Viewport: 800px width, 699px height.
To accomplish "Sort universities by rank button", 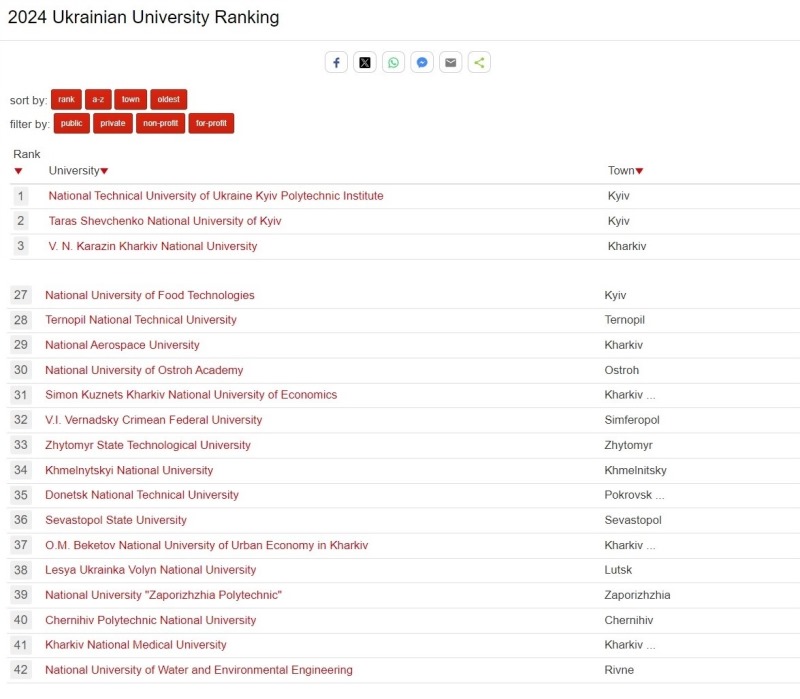I will click(66, 99).
